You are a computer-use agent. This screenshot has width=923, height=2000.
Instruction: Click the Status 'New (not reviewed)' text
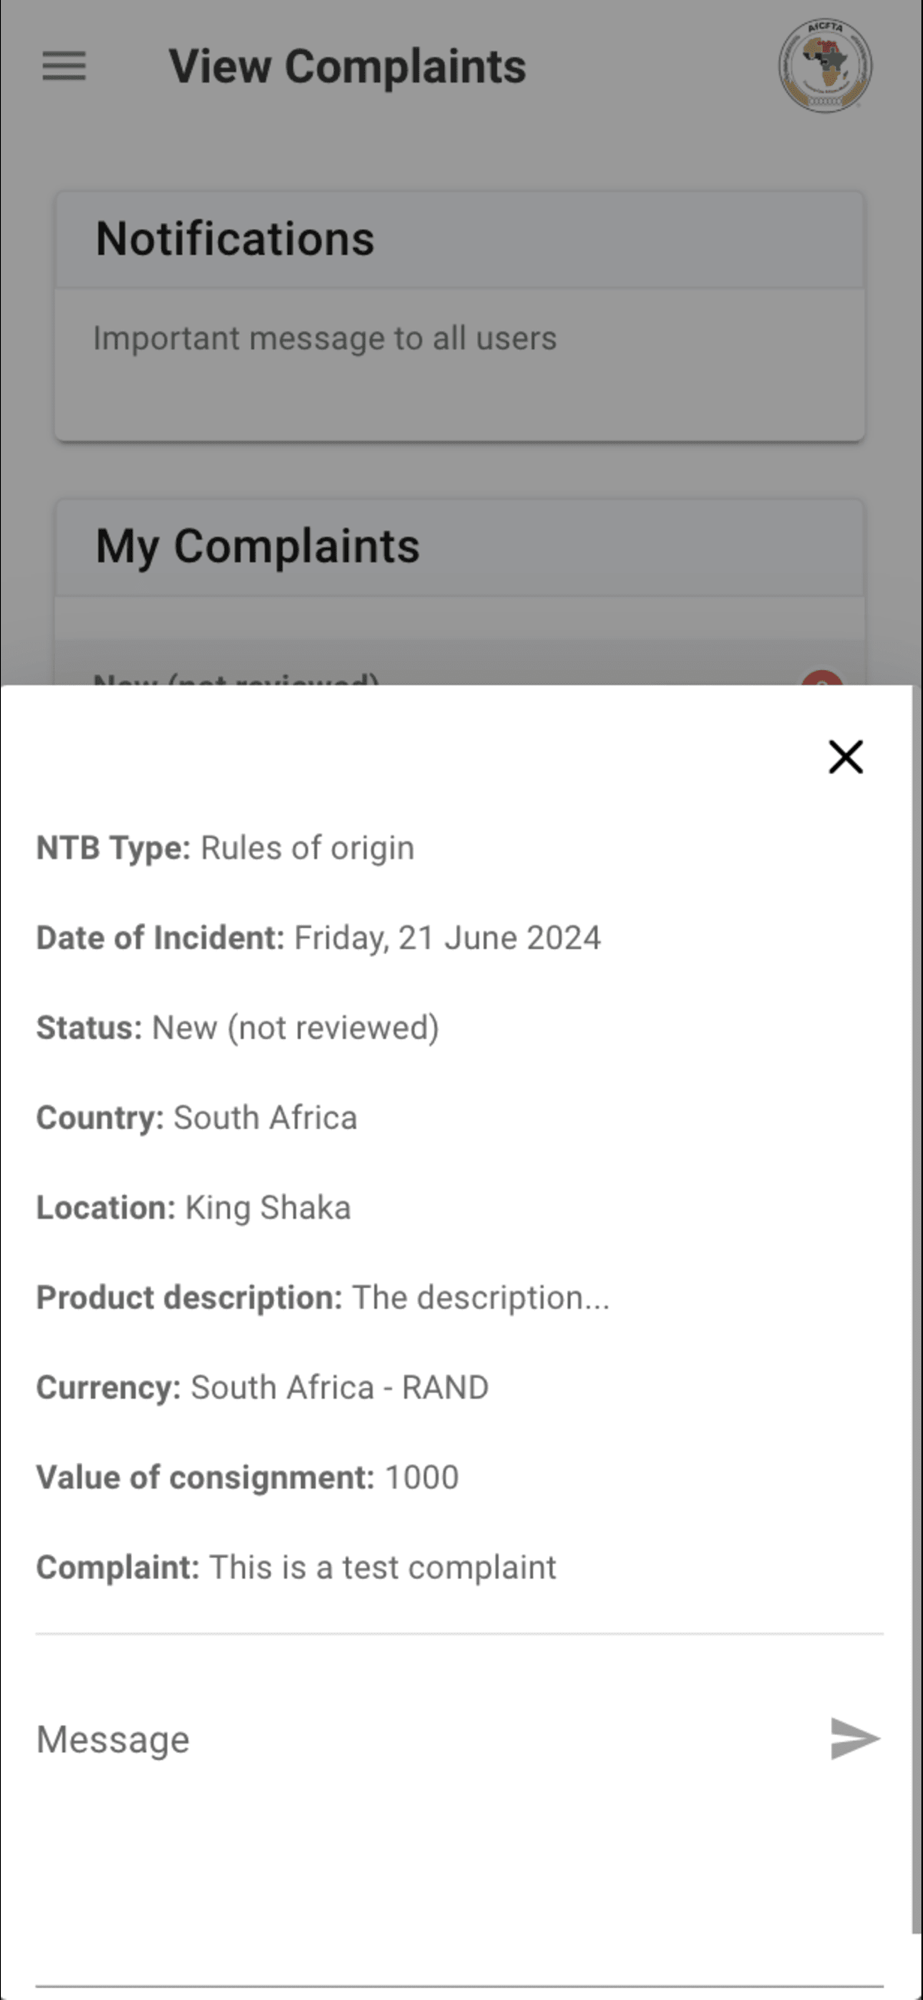pos(238,1028)
